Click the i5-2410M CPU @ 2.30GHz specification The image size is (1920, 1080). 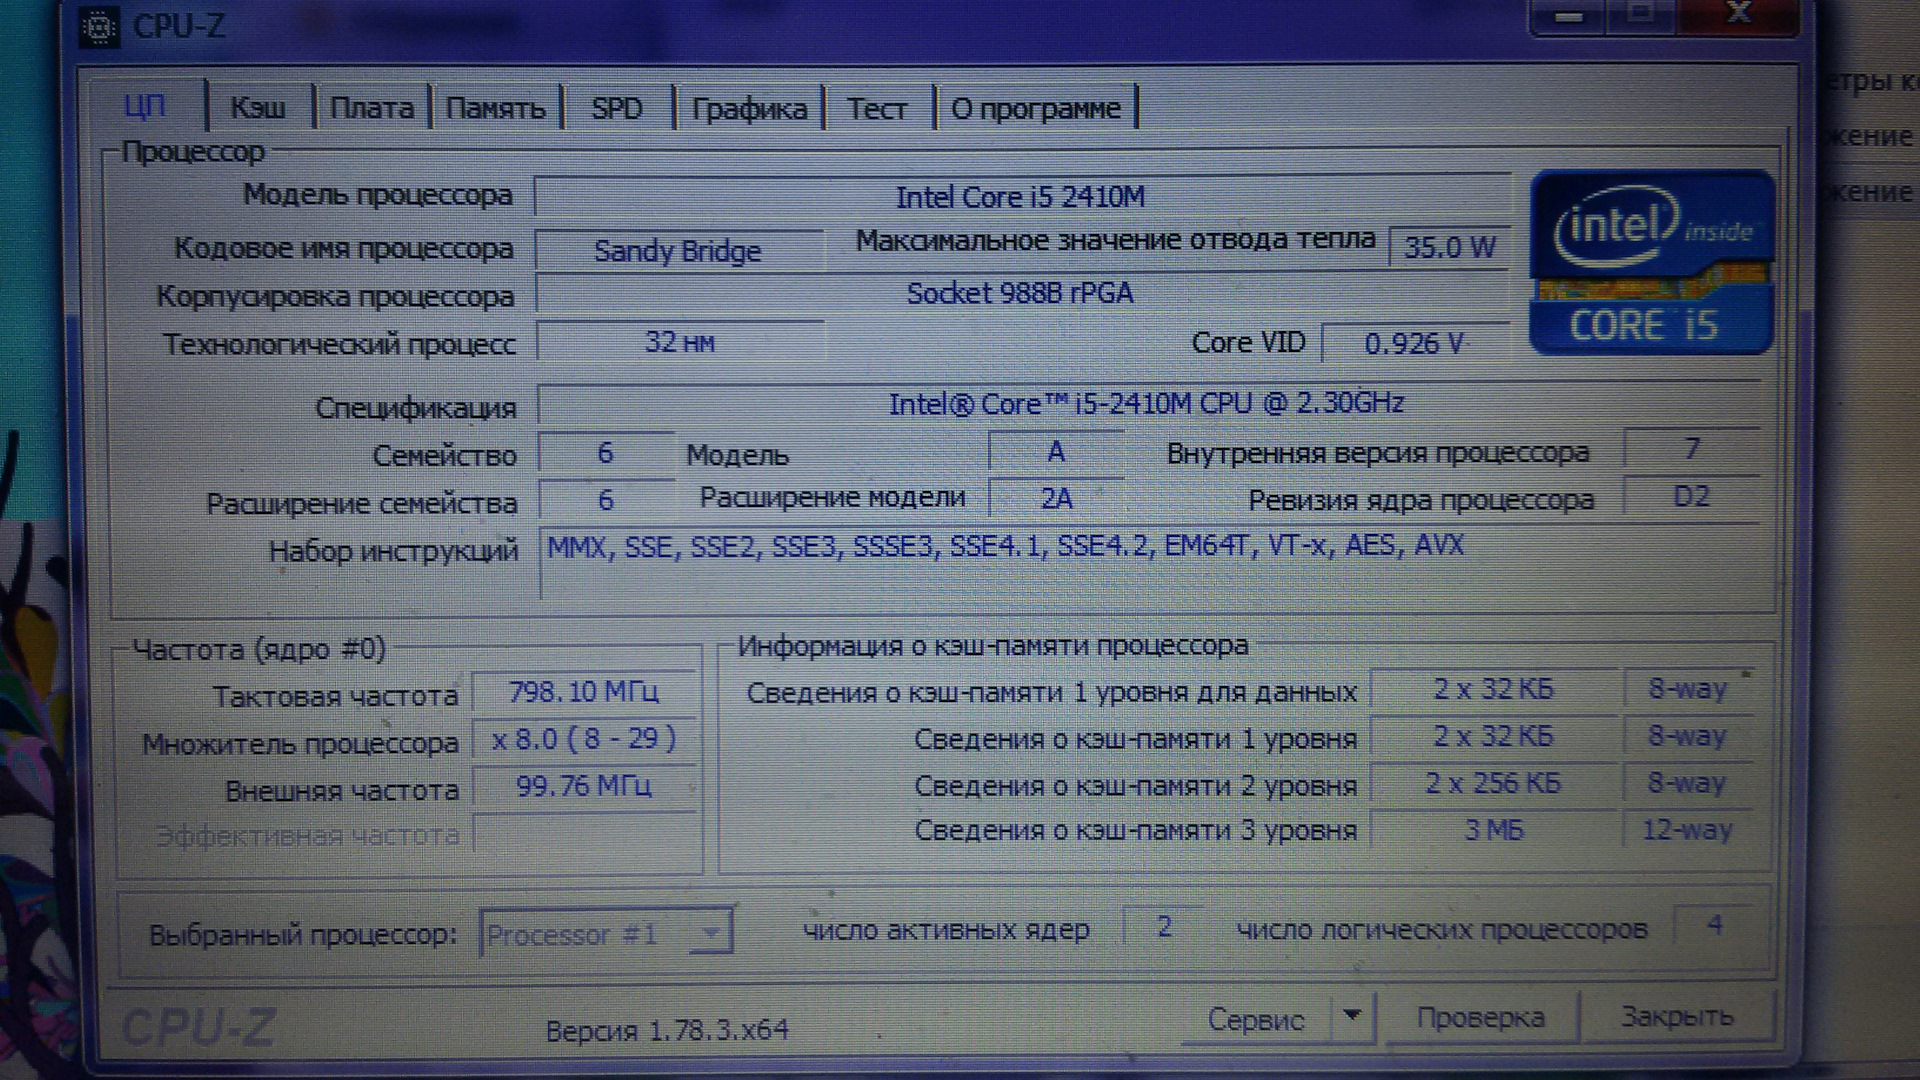click(1147, 403)
